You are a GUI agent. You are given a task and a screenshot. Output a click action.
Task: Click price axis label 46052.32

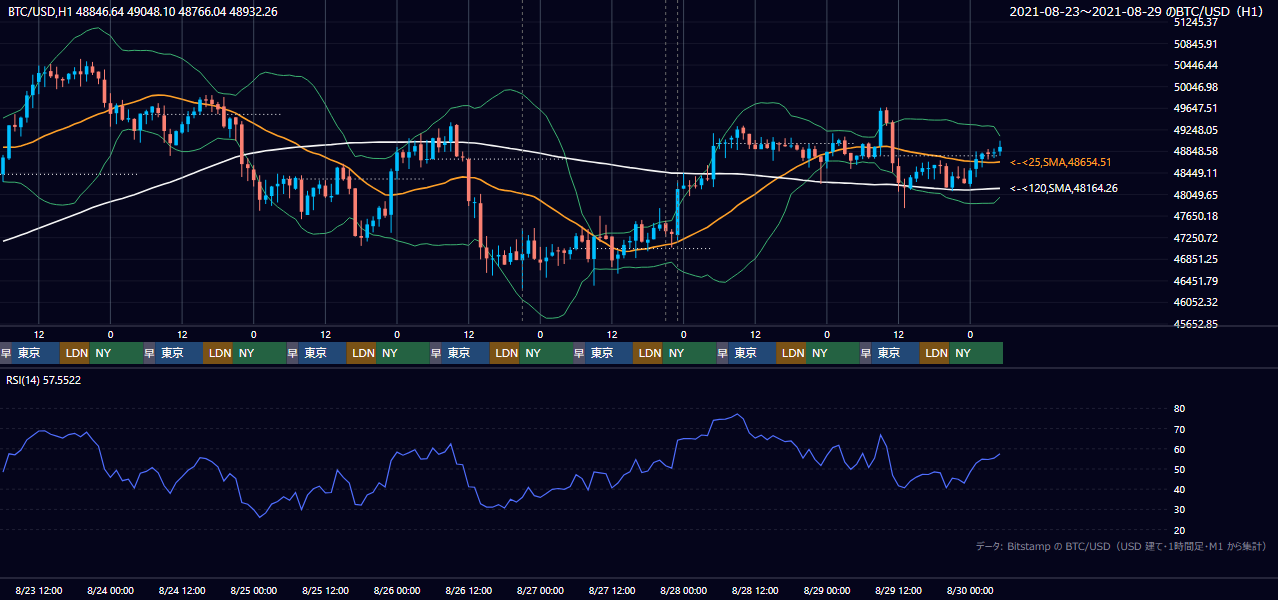click(1195, 302)
